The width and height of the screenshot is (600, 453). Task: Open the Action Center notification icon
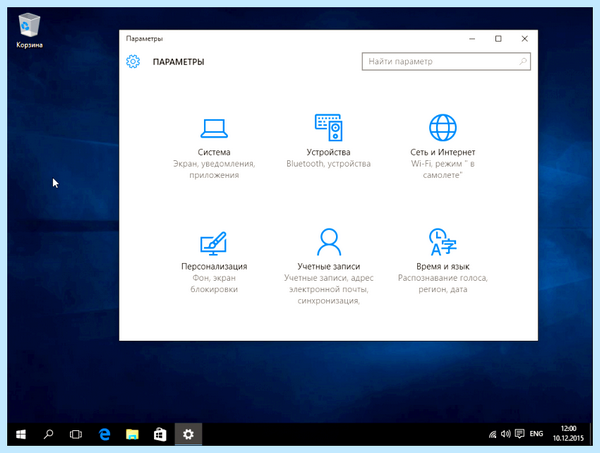point(519,434)
